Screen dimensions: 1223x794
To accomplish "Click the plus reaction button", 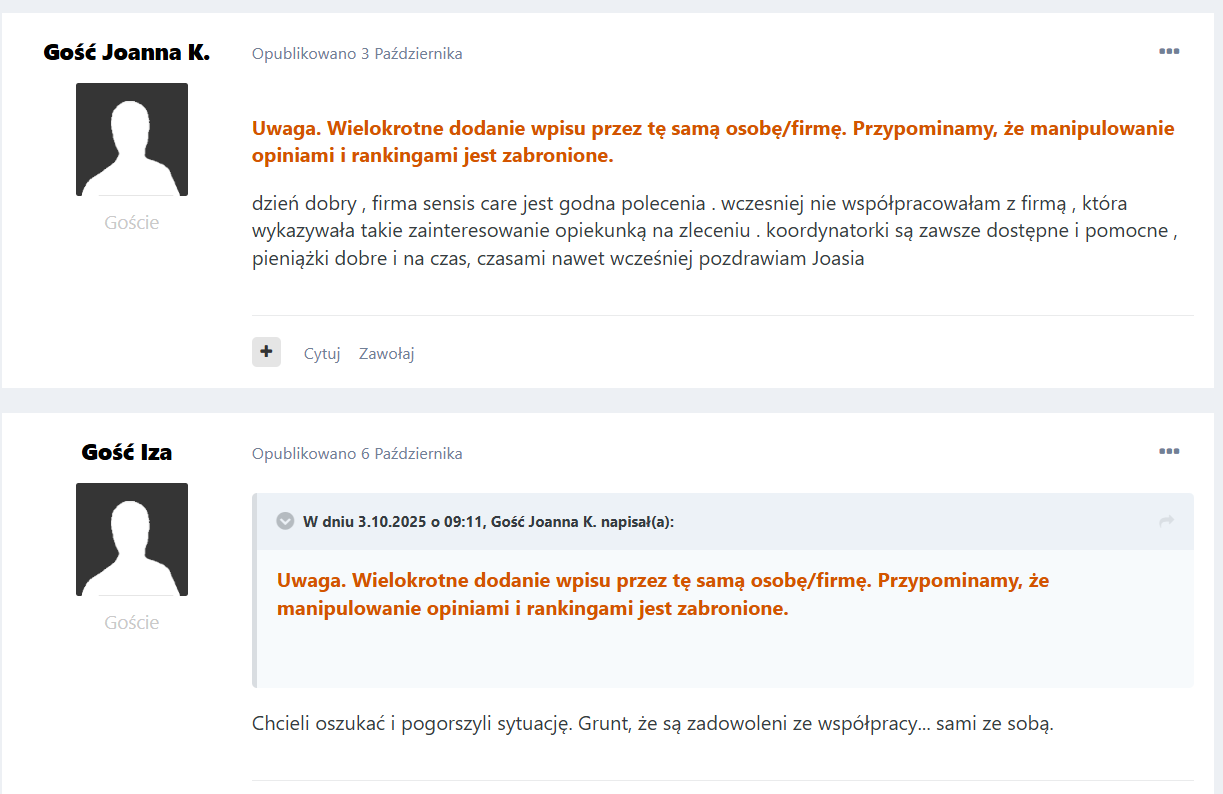I will [x=266, y=352].
